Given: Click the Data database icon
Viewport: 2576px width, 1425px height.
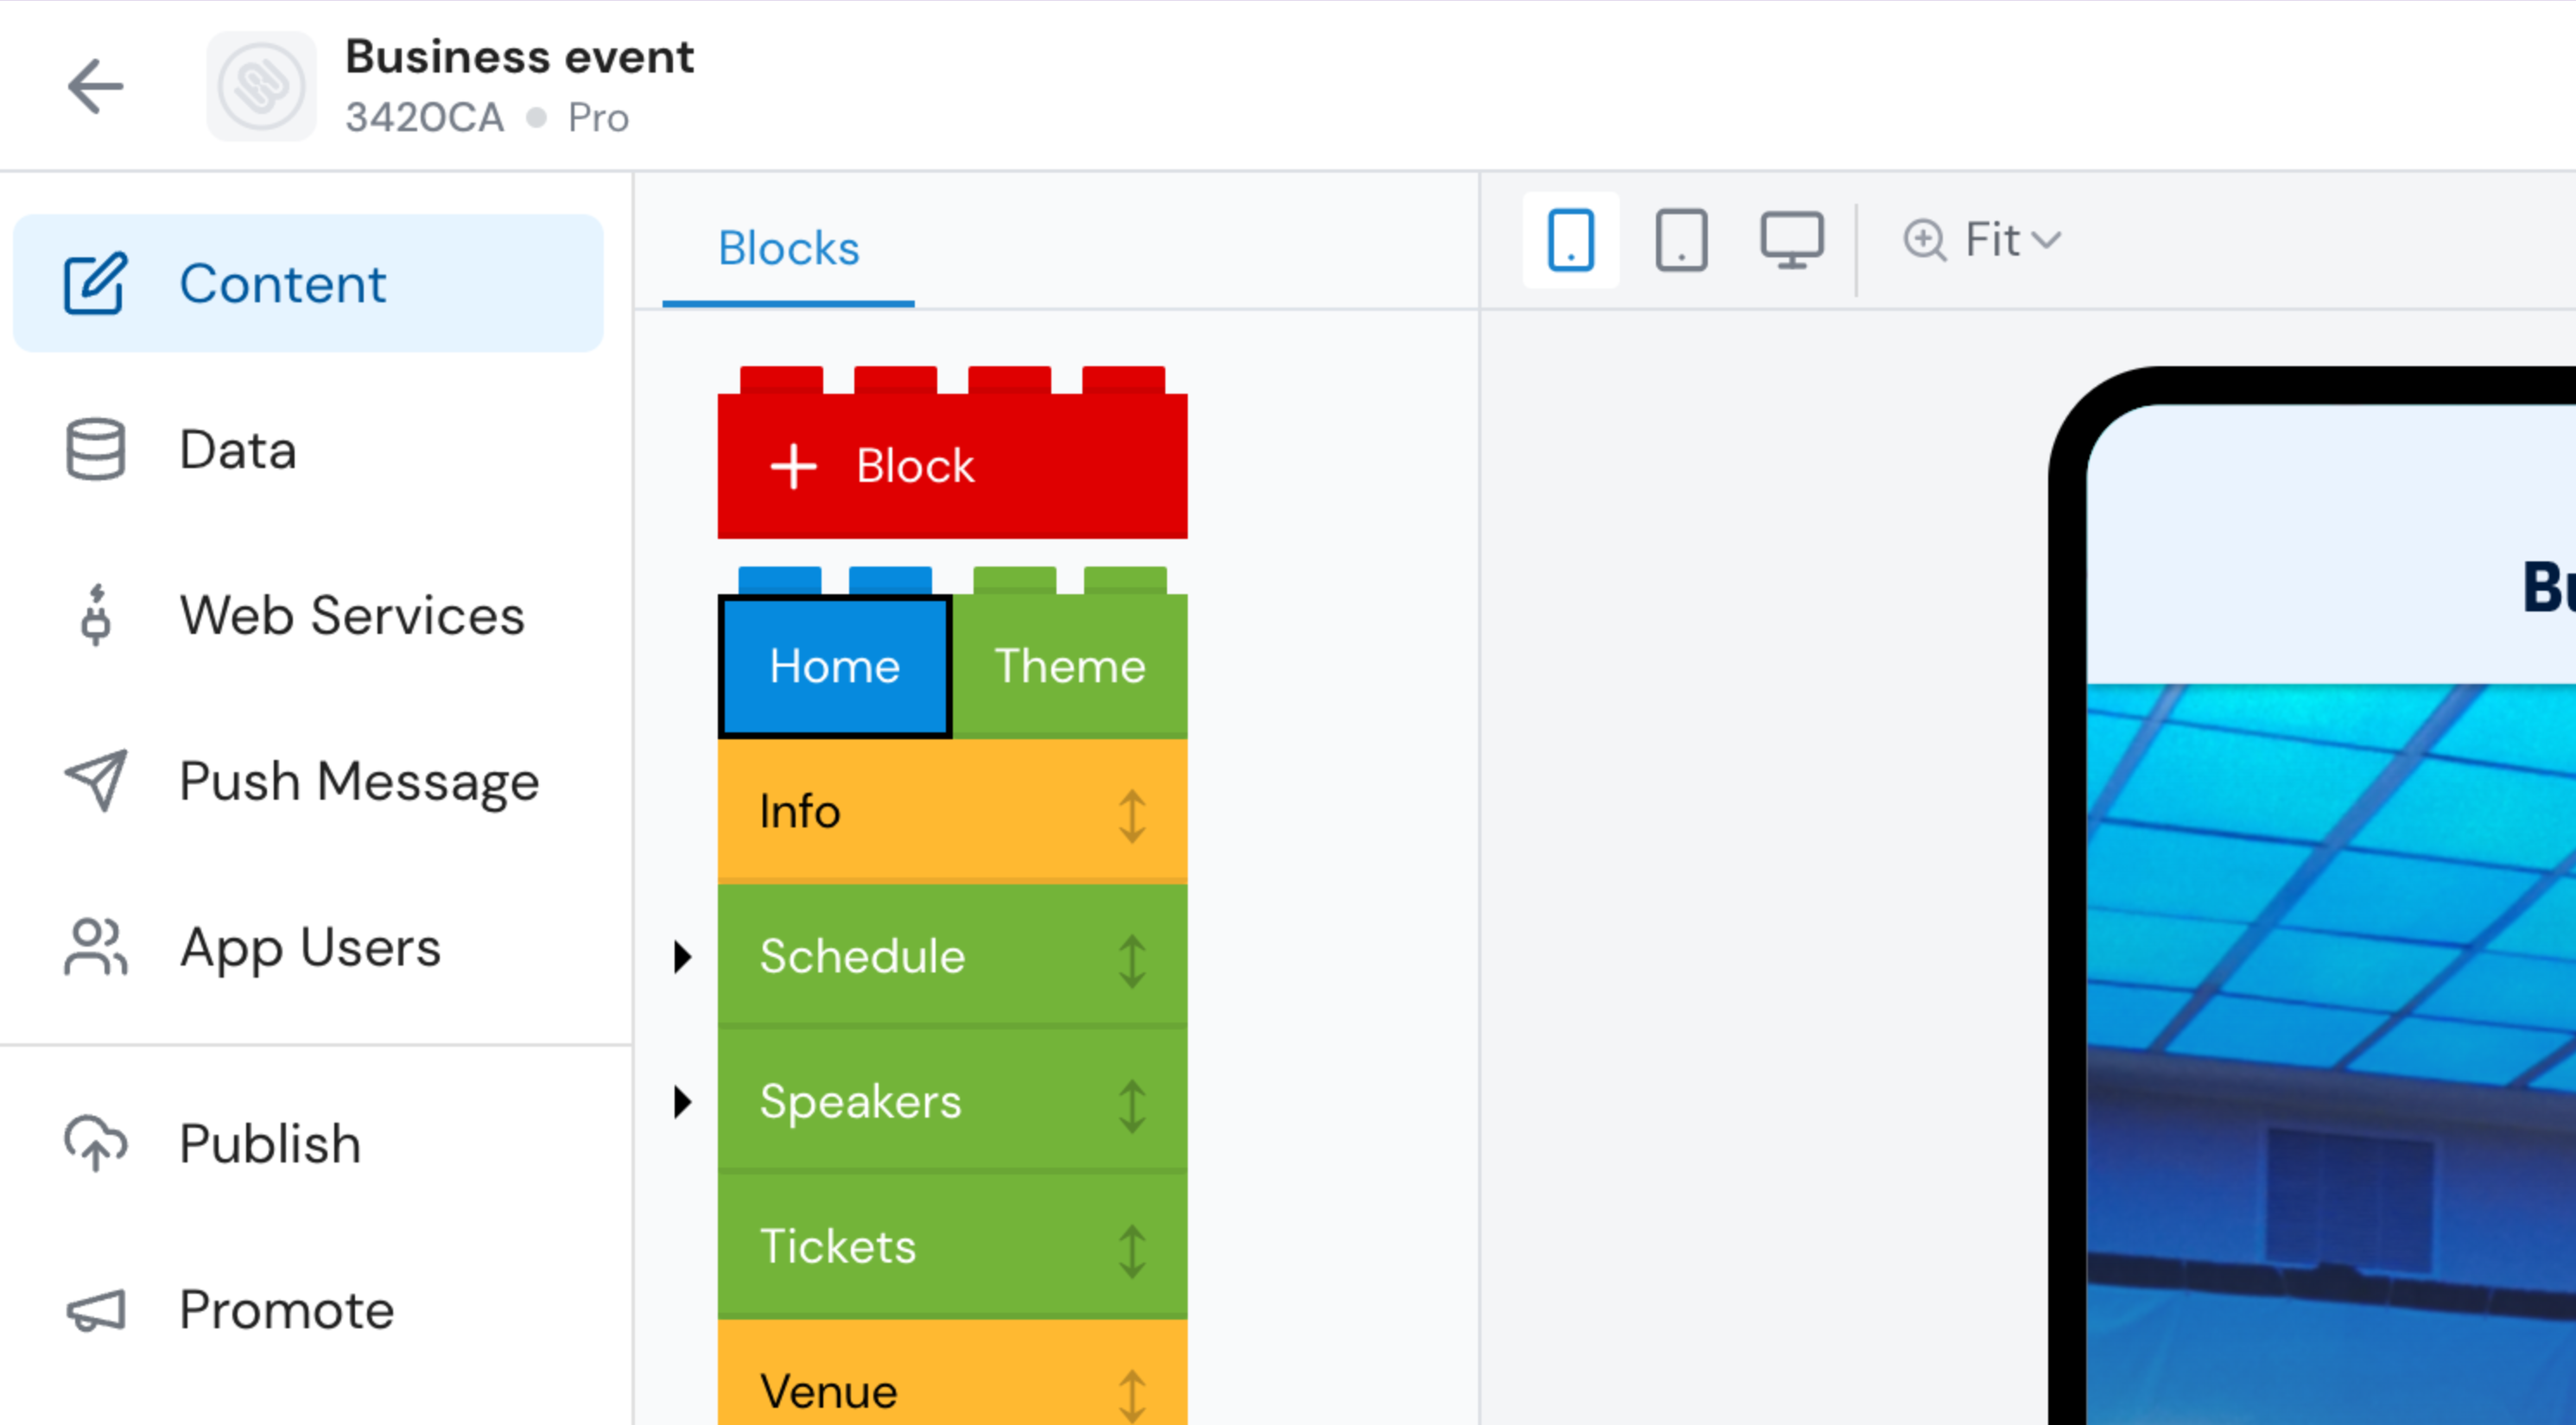Looking at the screenshot, I should tap(96, 450).
